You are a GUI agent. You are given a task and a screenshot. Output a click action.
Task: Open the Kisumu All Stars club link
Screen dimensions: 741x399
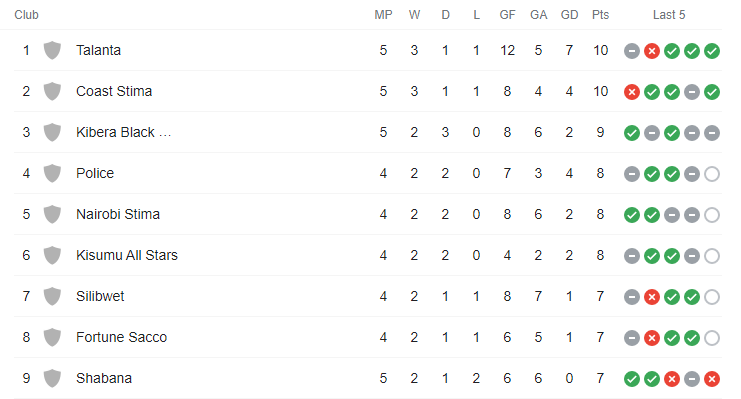coord(127,255)
